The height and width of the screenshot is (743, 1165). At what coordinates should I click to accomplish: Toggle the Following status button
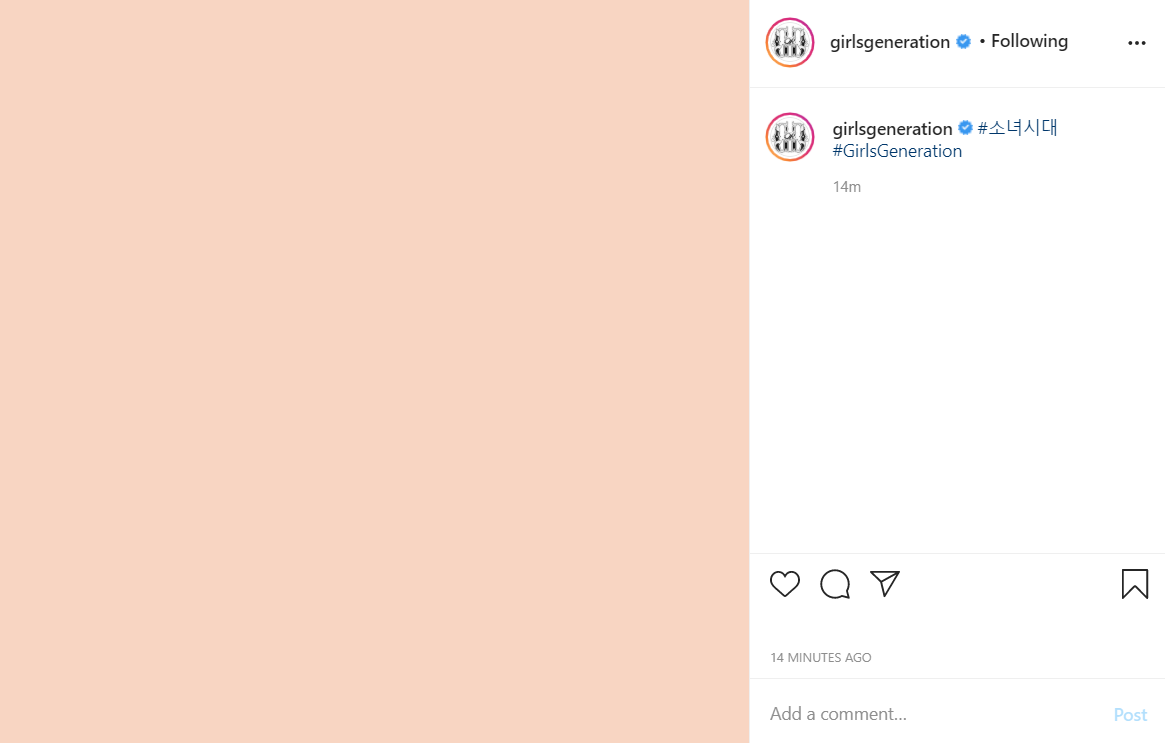1029,42
